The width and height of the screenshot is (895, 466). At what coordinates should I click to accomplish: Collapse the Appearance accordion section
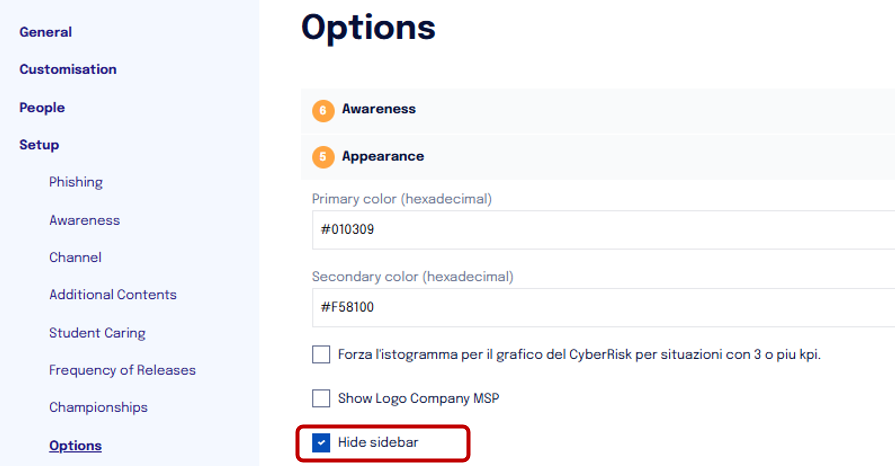click(x=598, y=156)
